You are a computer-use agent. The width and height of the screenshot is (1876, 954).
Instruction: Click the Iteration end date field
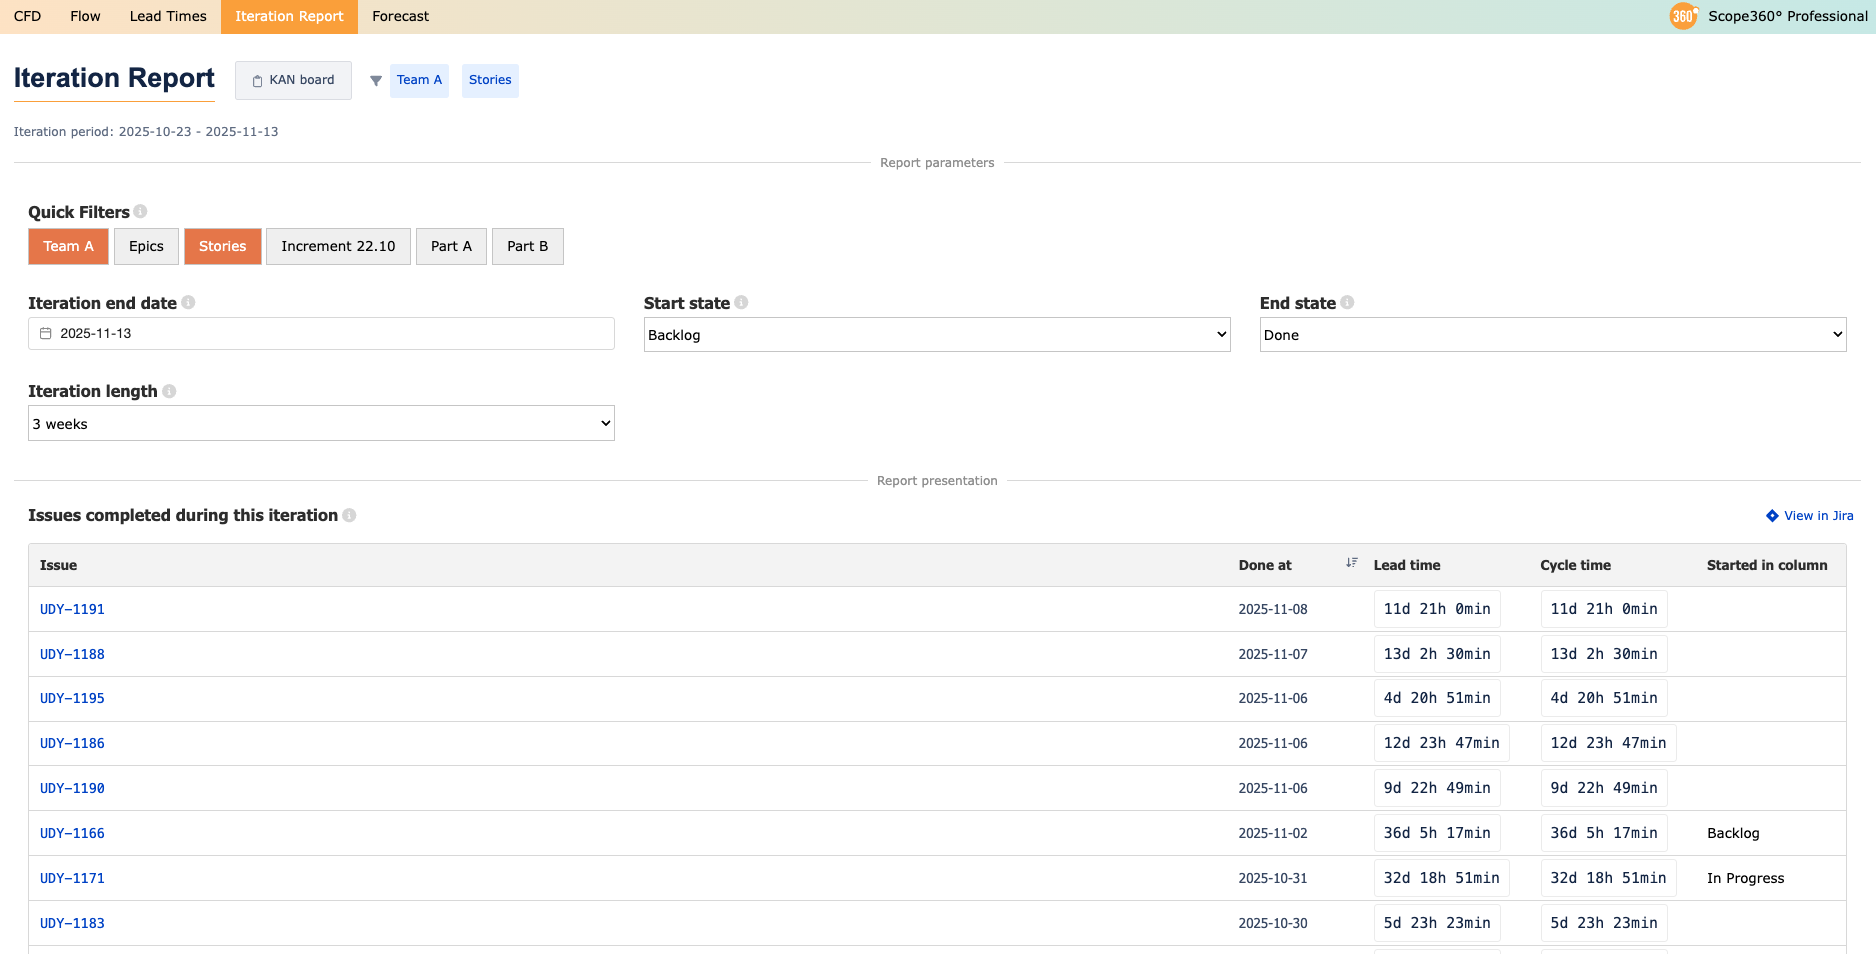[321, 334]
